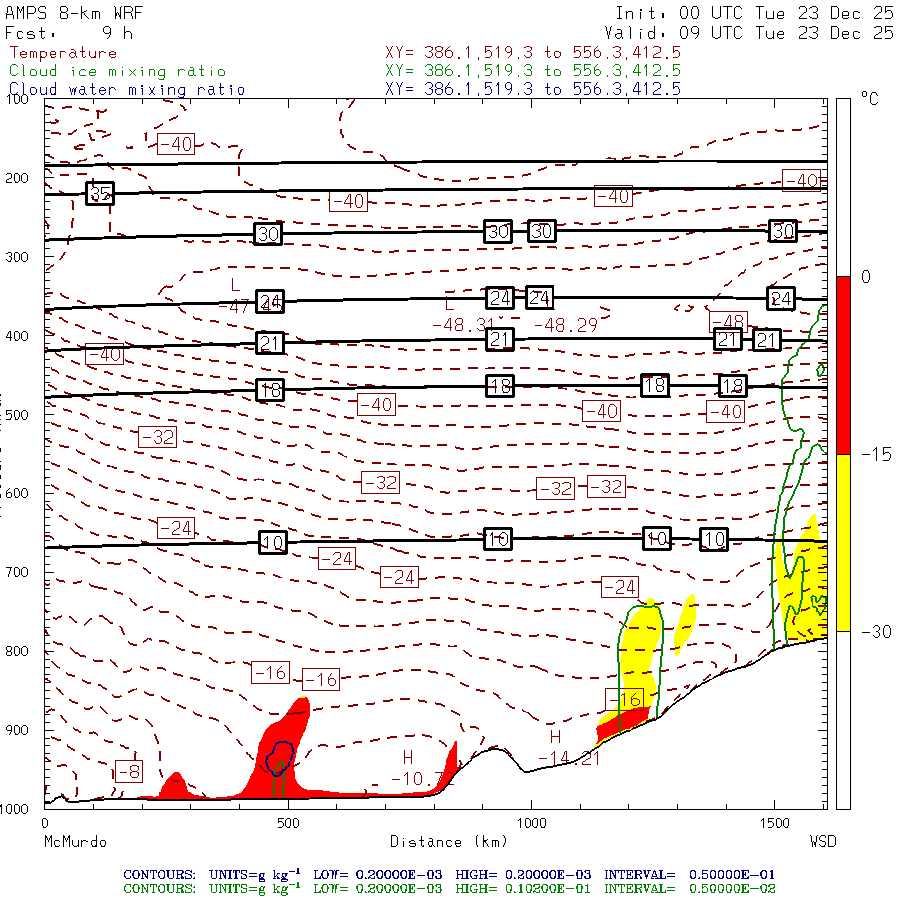Viewport: 900px width, 900px height.
Task: Click the 1000 distance tick label
Action: coord(531,823)
